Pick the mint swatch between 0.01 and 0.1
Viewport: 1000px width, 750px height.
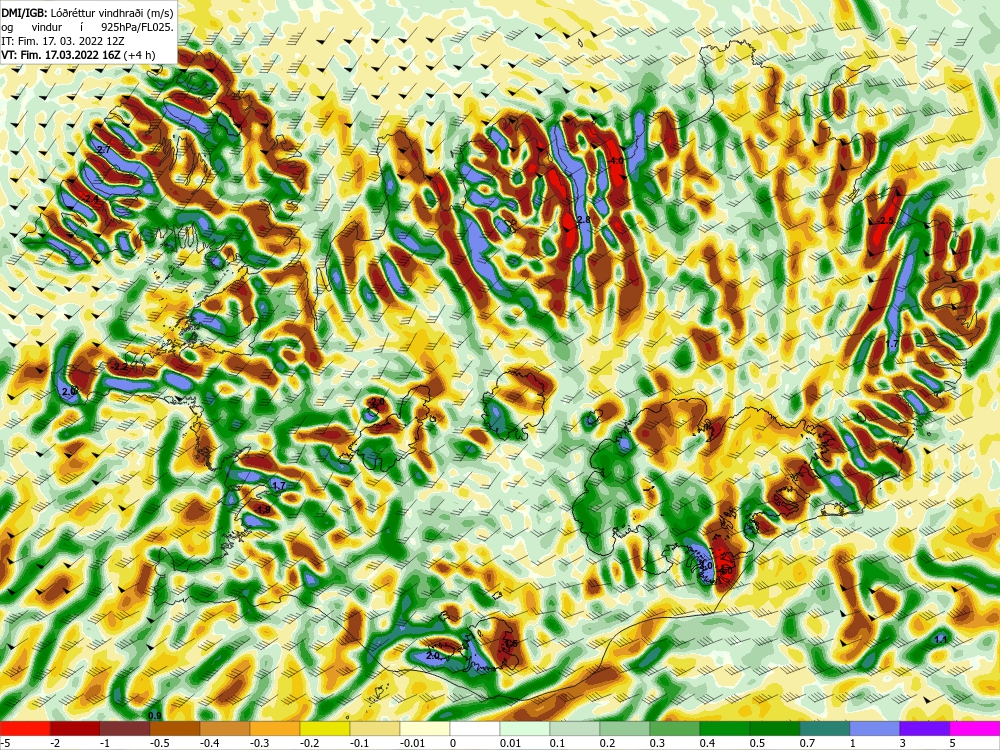pos(525,728)
